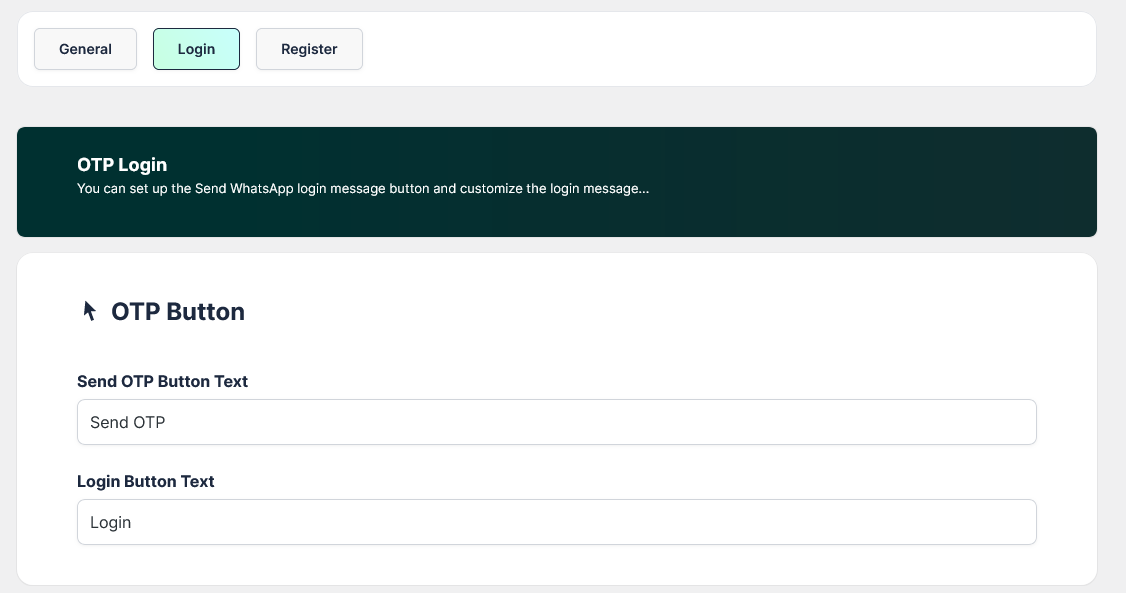Click gray background between tab bar and banner
The image size is (1126, 593).
coord(556,107)
